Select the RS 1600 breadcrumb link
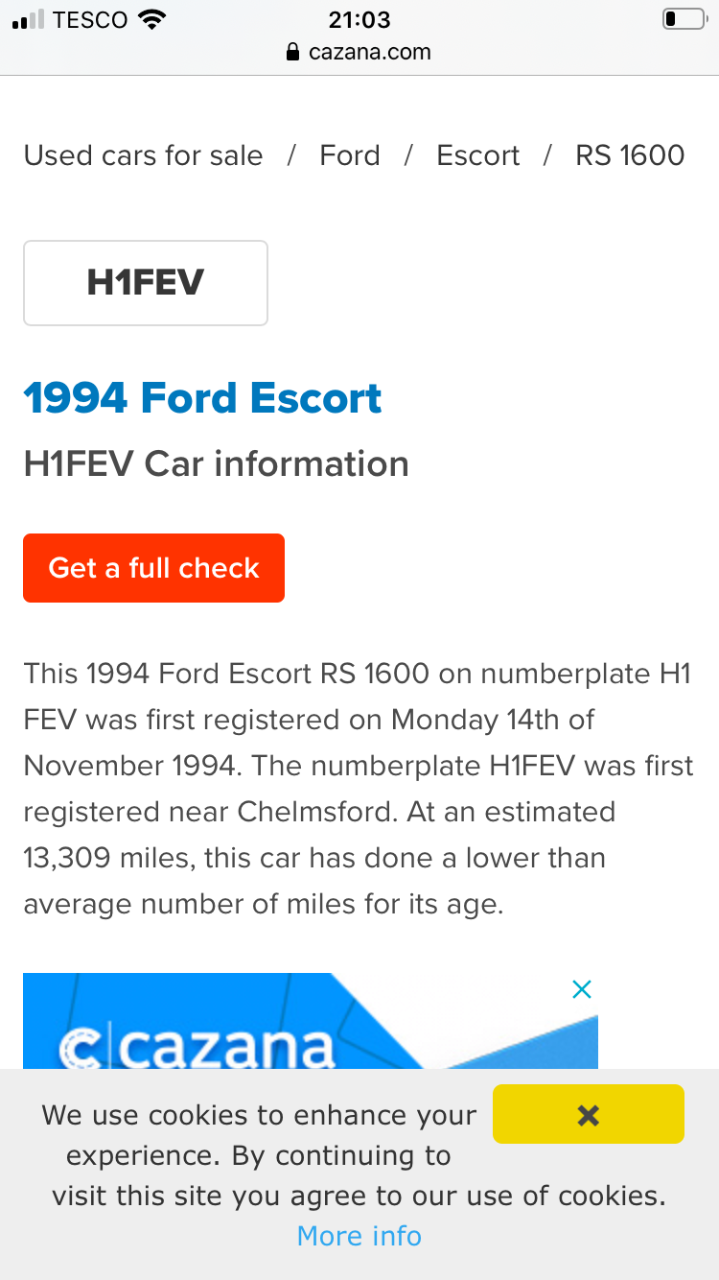This screenshot has height=1280, width=719. pyautogui.click(x=630, y=156)
